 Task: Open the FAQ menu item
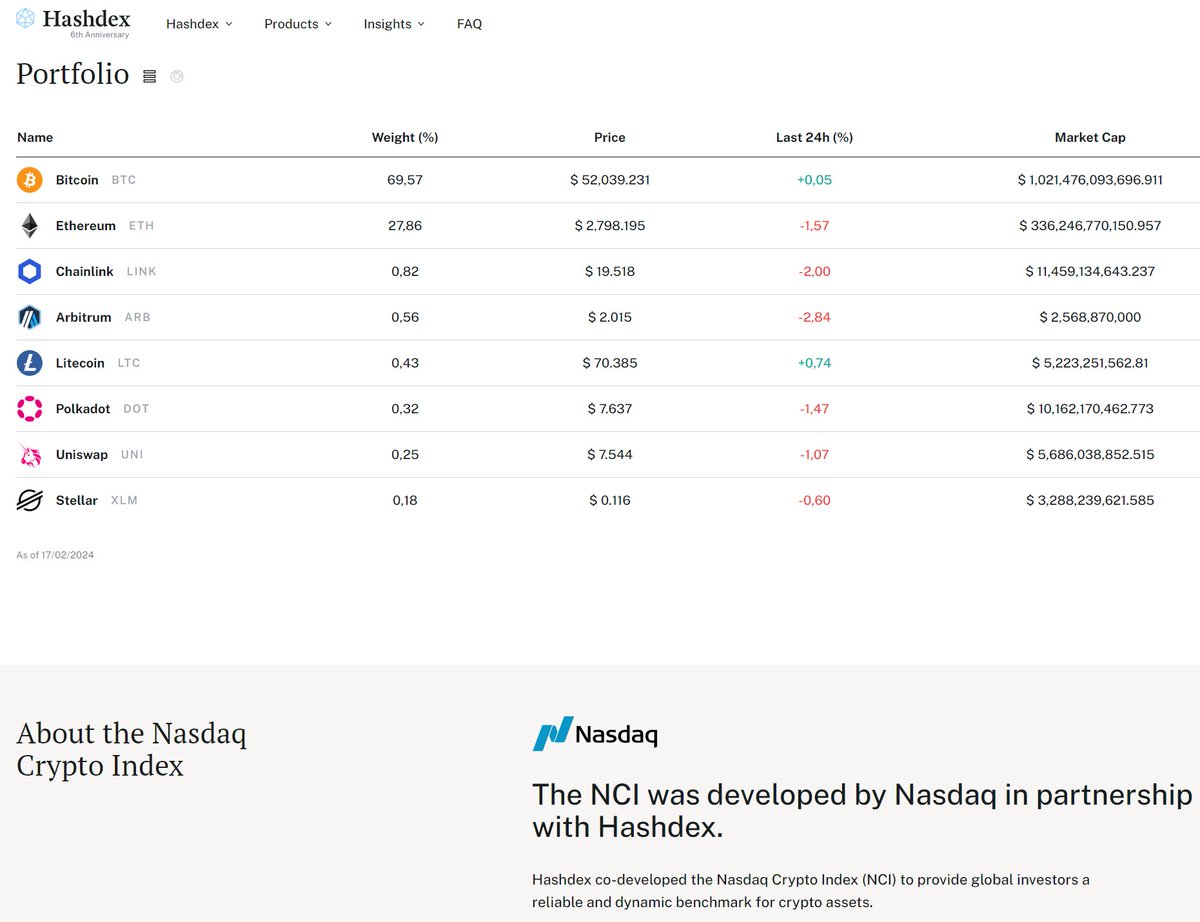469,24
